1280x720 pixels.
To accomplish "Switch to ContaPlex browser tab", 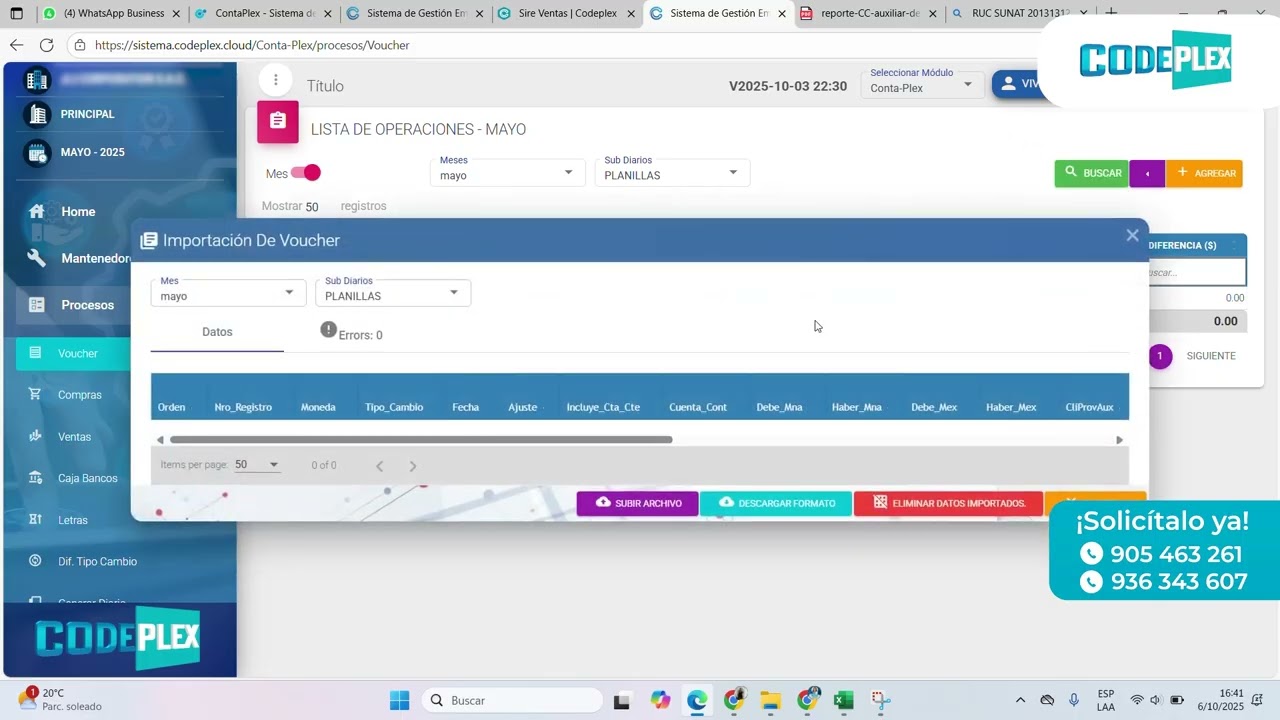I will tap(264, 14).
